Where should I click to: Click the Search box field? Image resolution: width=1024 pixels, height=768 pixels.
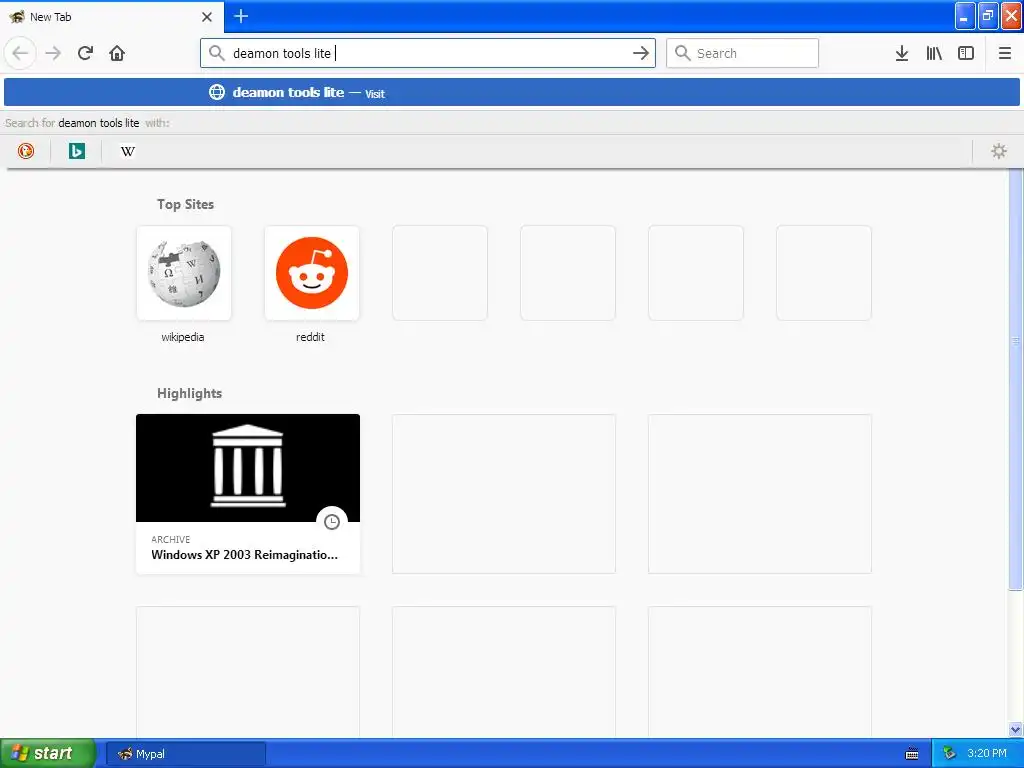pos(742,53)
